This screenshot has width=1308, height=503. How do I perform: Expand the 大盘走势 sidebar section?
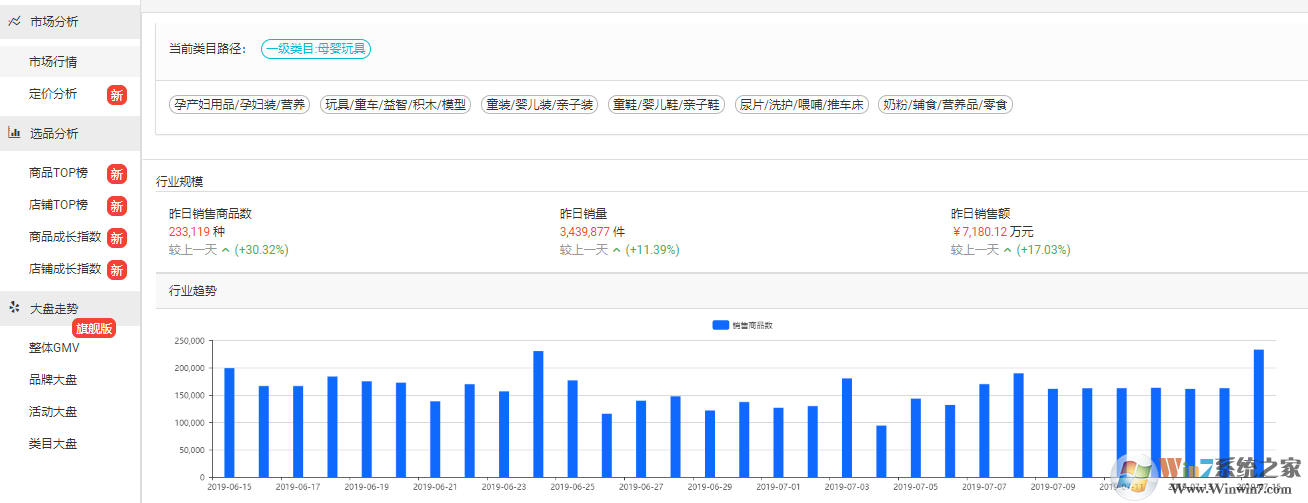pos(54,309)
